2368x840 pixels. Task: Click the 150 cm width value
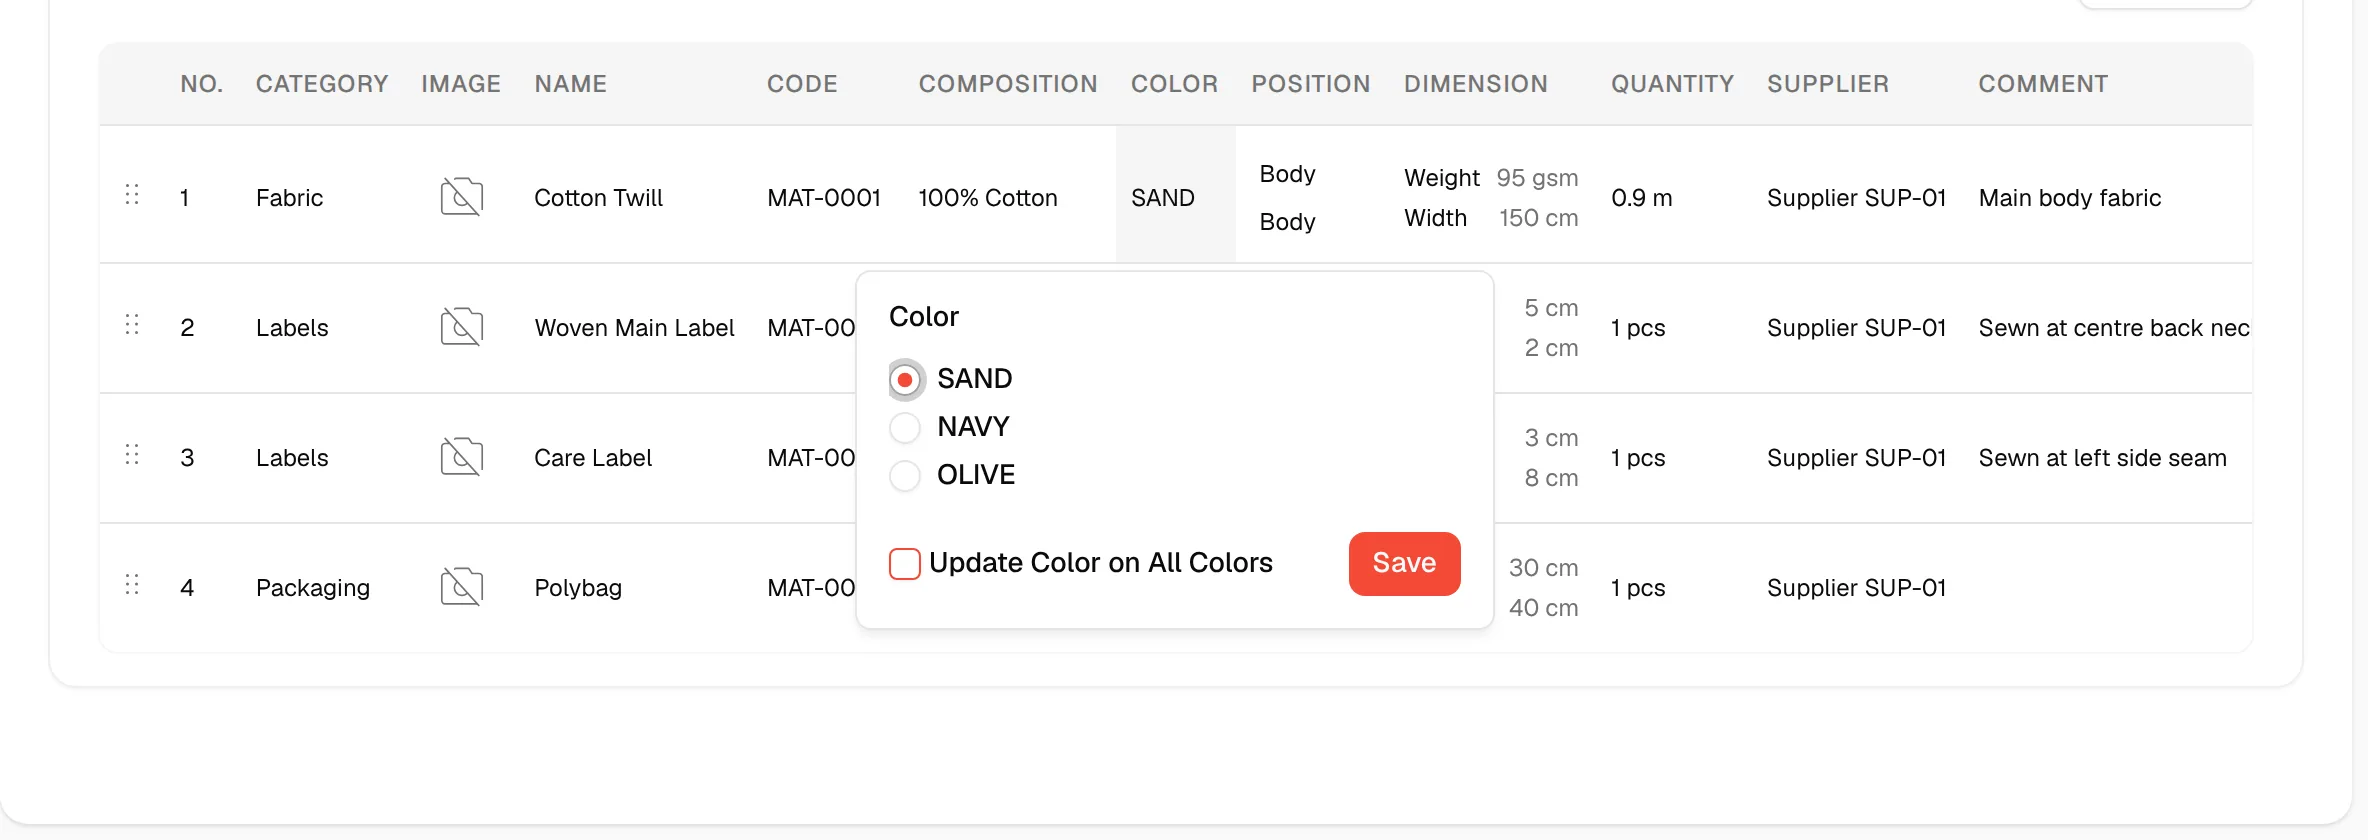pyautogui.click(x=1539, y=218)
